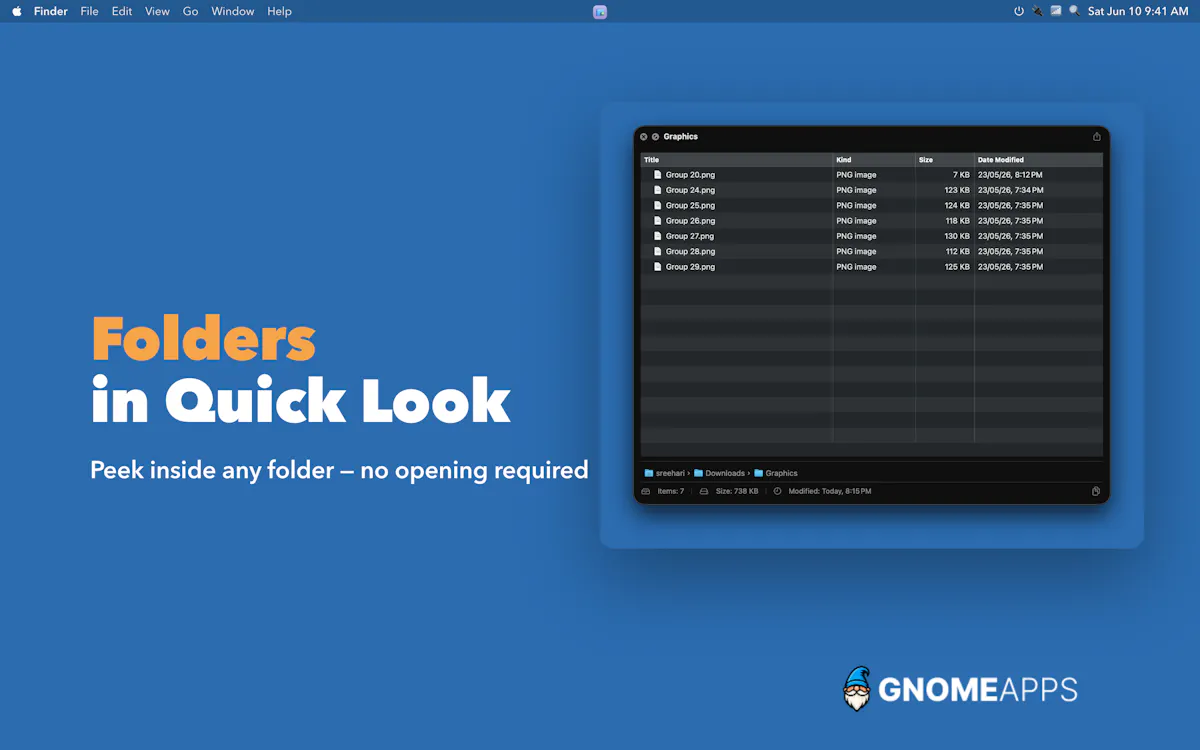Go to sreehari in the path bar
Viewport: 1200px width, 750px height.
coord(670,473)
